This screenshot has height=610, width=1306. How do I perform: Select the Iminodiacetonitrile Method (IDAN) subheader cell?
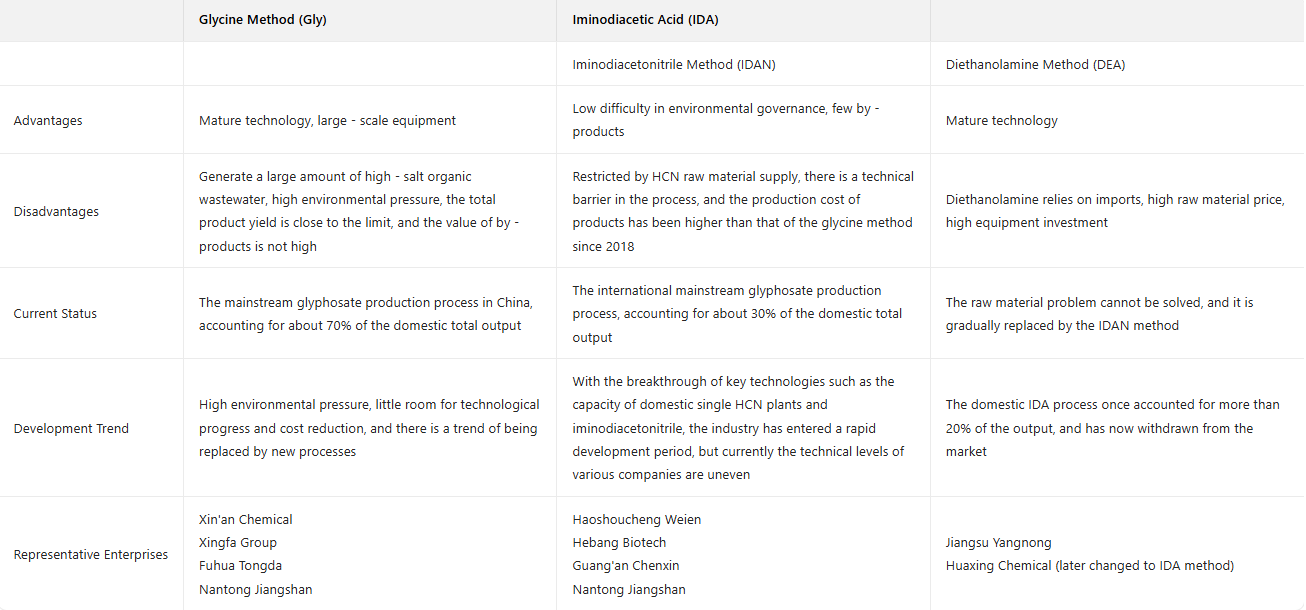point(673,64)
